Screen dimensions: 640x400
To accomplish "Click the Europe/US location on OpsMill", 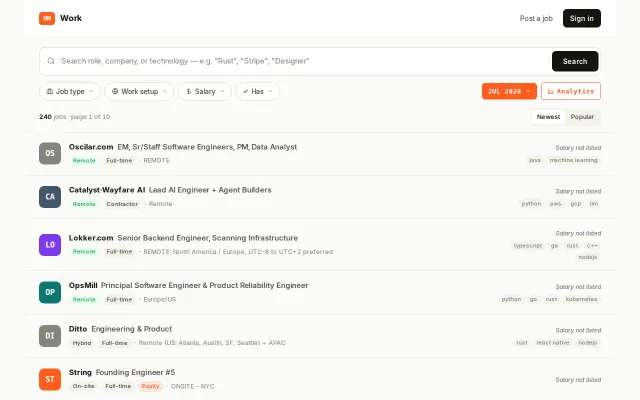I will pyautogui.click(x=160, y=300).
